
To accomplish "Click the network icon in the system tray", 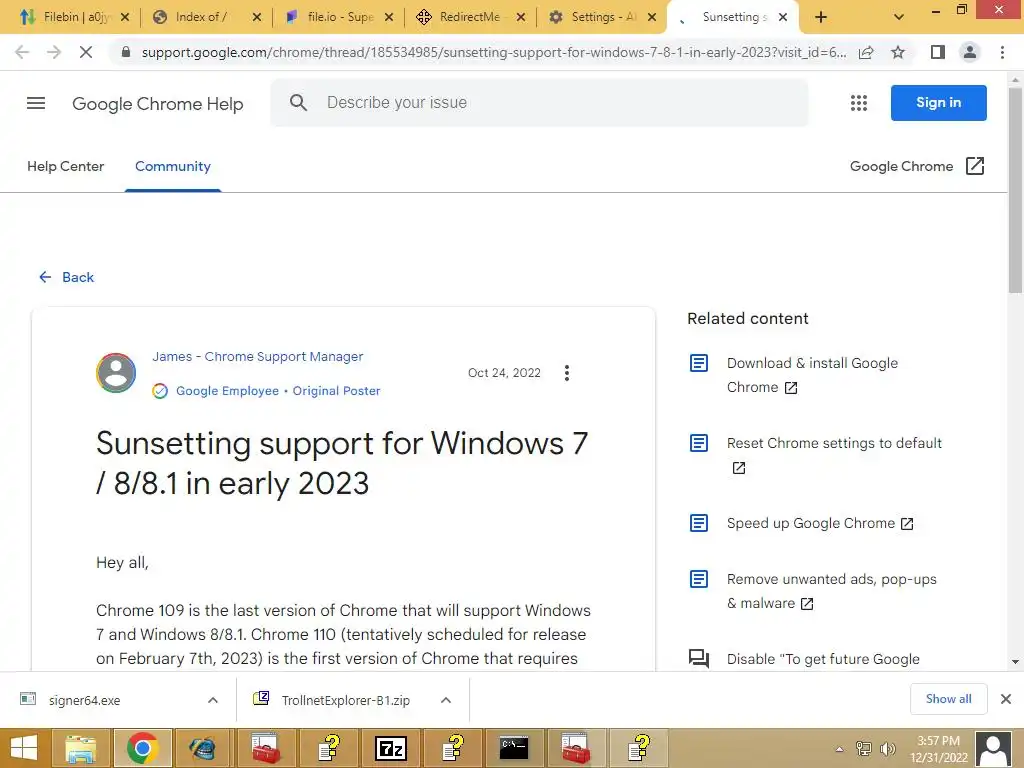I will tap(863, 748).
